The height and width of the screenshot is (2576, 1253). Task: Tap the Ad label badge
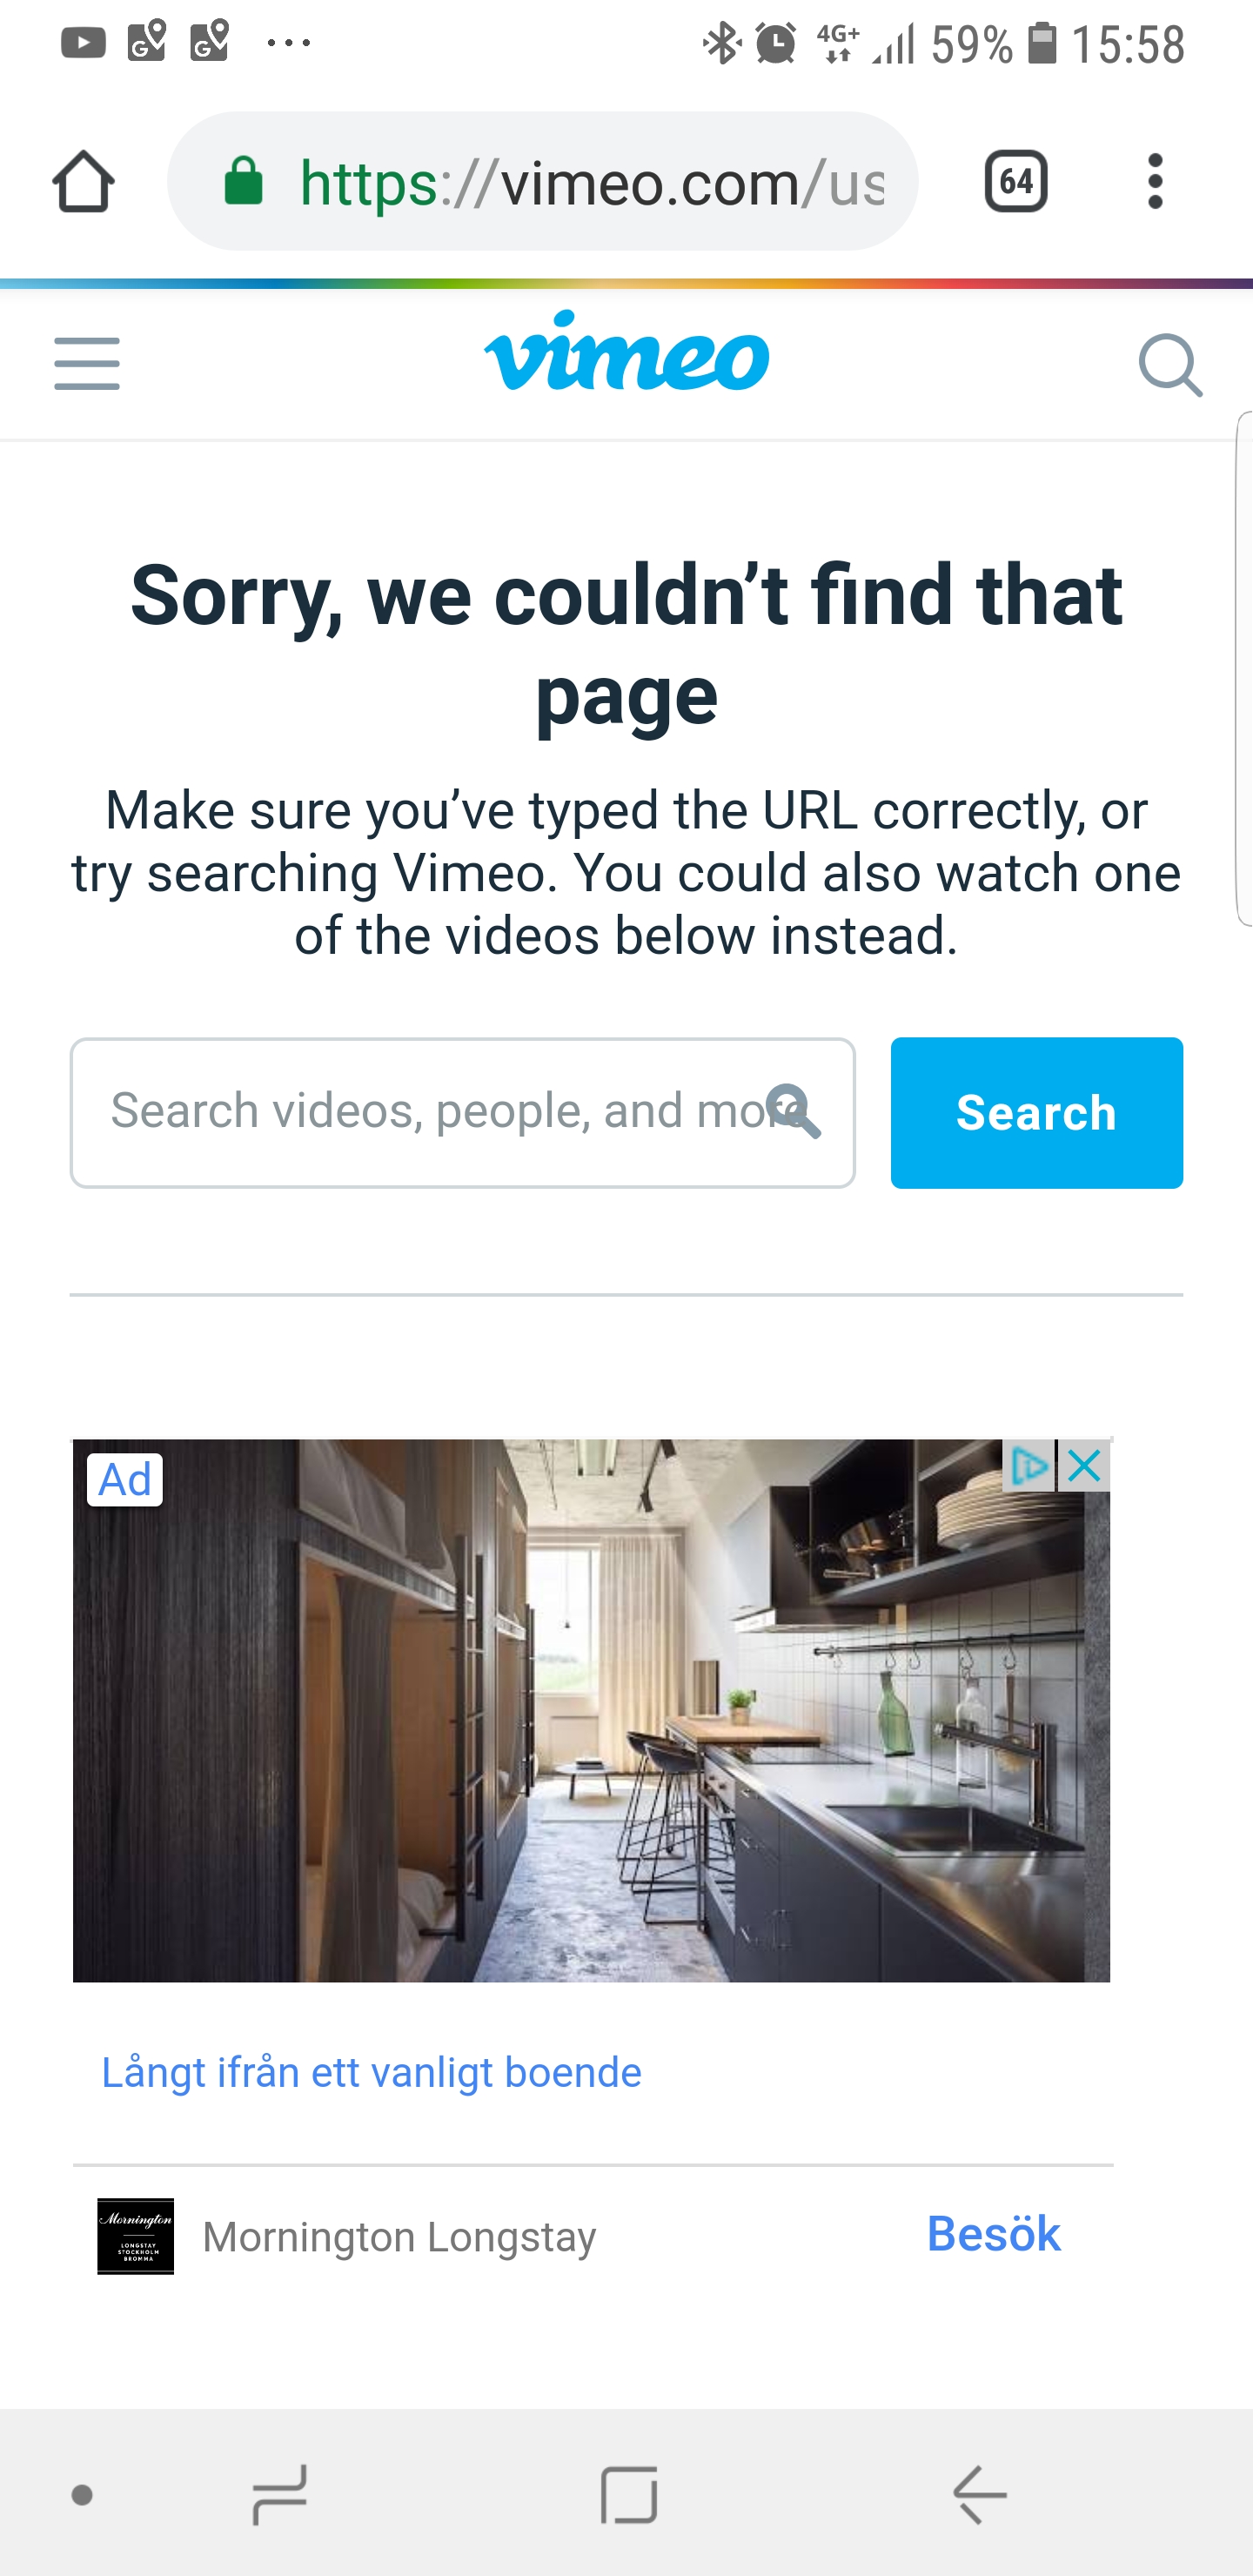coord(125,1480)
